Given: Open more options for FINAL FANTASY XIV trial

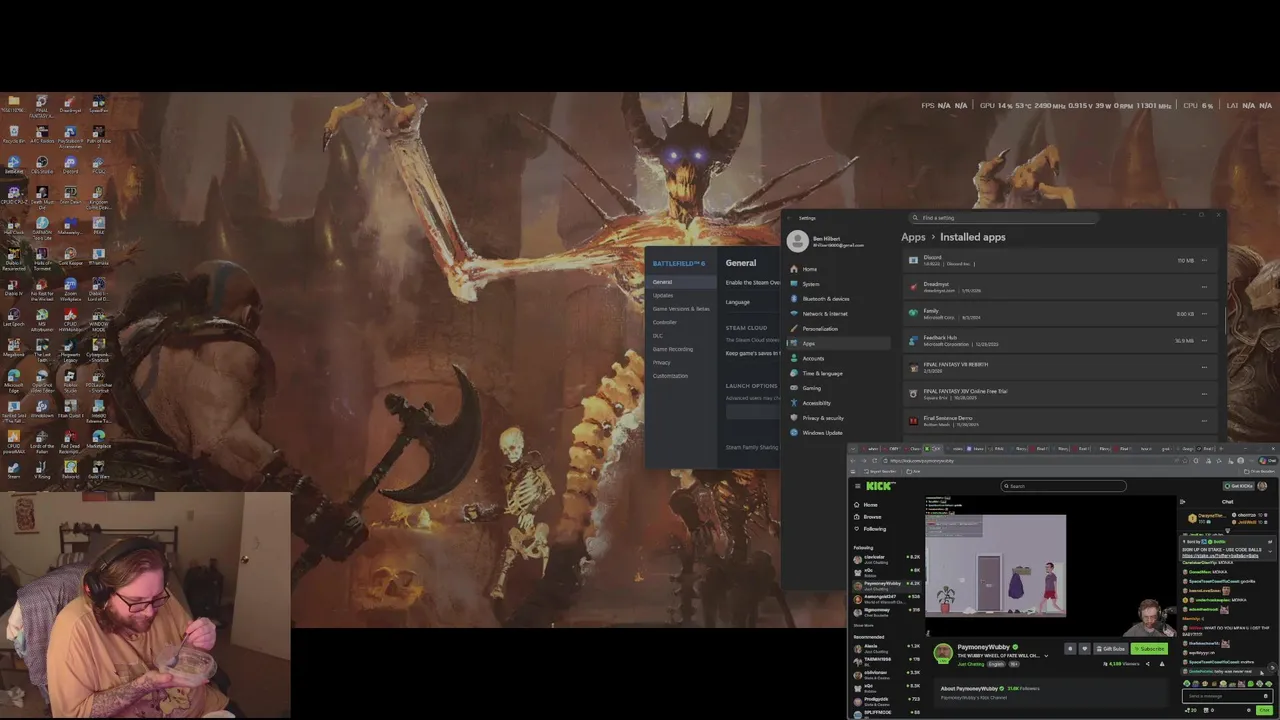Looking at the screenshot, I should [x=1204, y=394].
